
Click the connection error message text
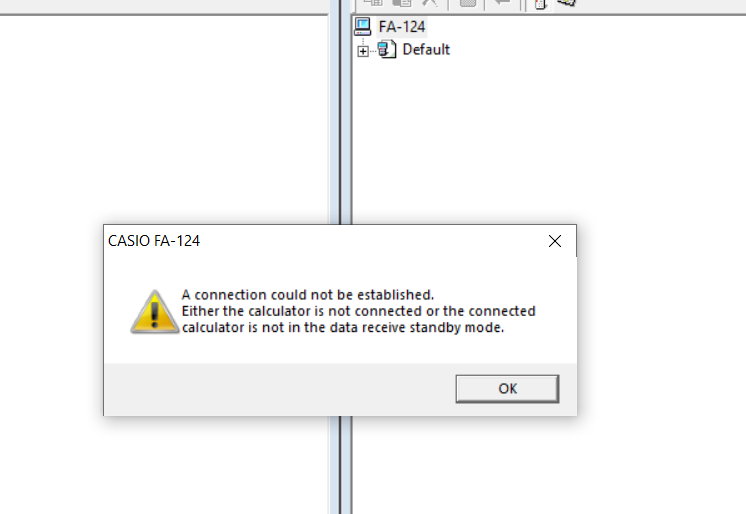[358, 311]
